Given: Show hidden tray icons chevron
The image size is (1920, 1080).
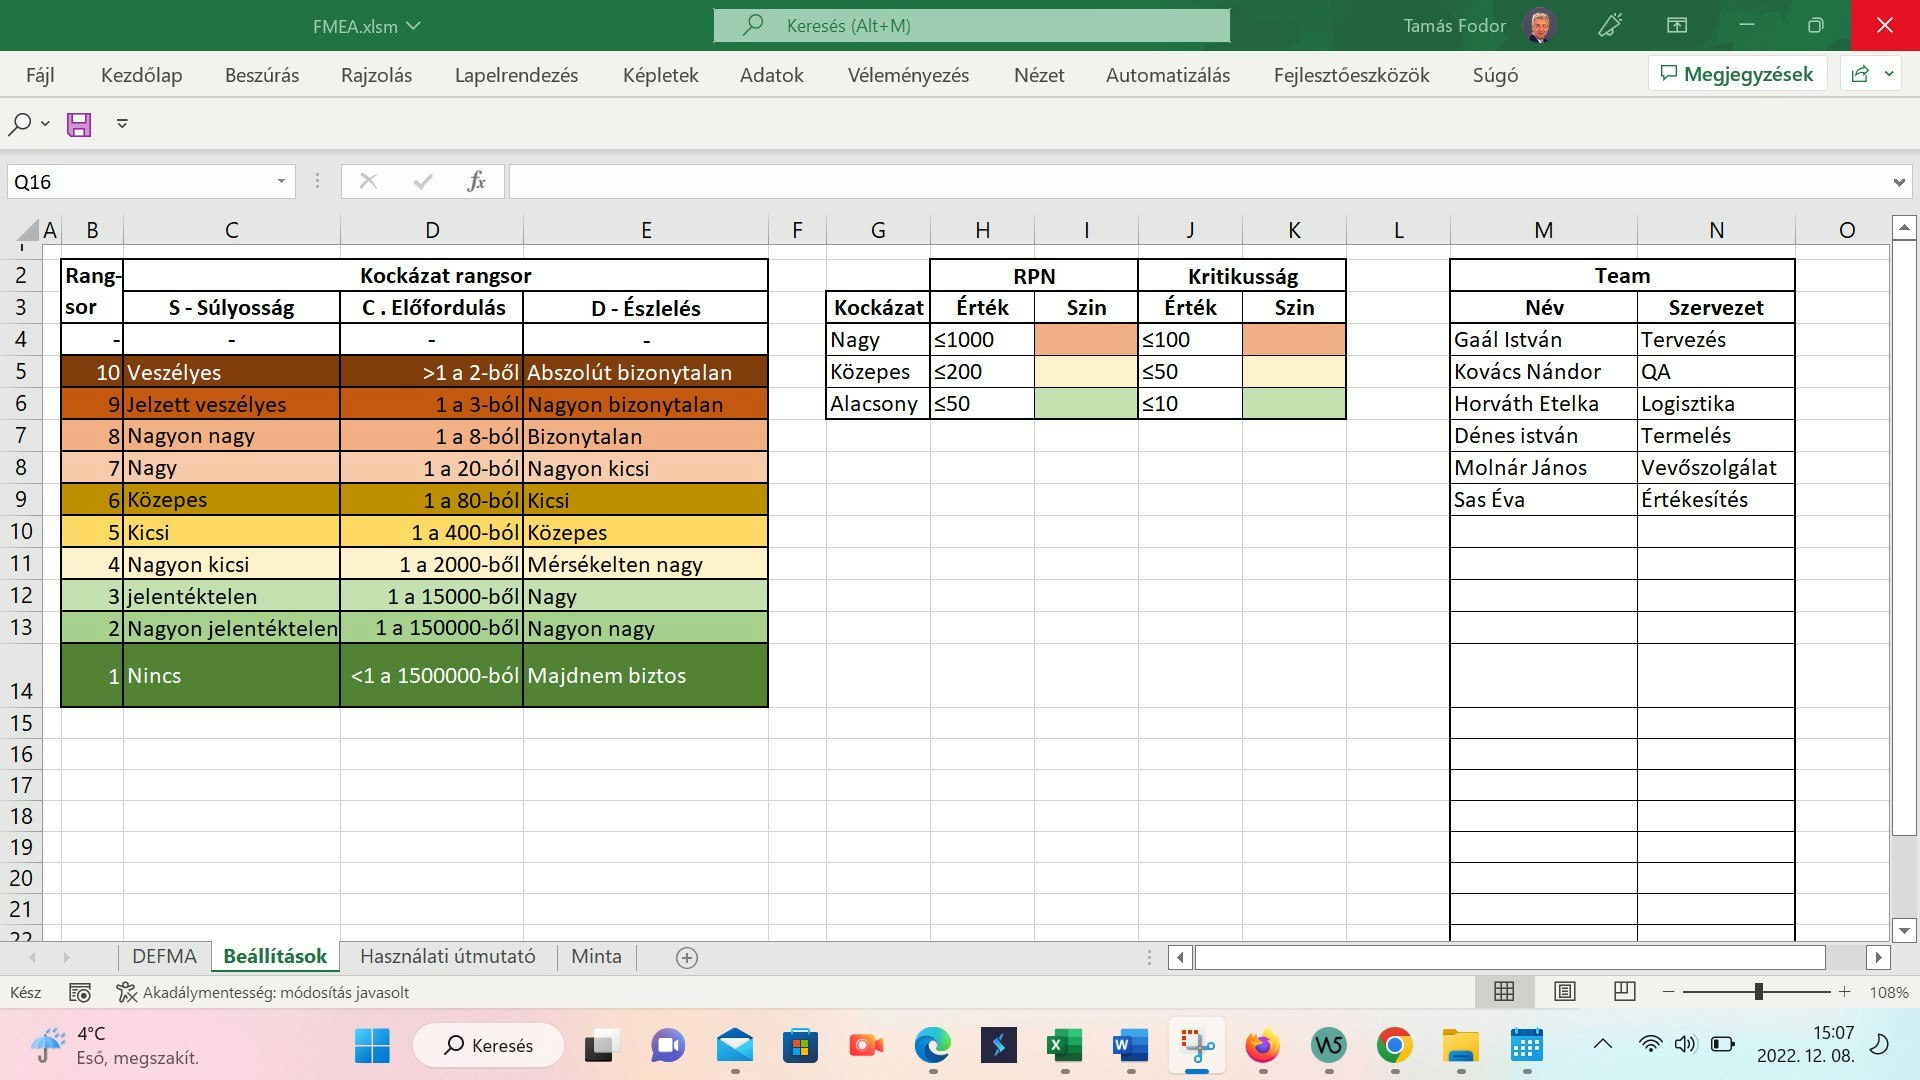Looking at the screenshot, I should tap(1603, 1045).
